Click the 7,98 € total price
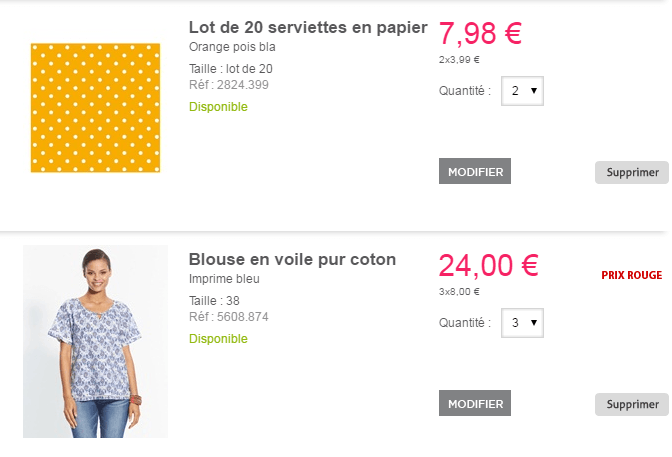This screenshot has width=672, height=457. click(x=480, y=33)
